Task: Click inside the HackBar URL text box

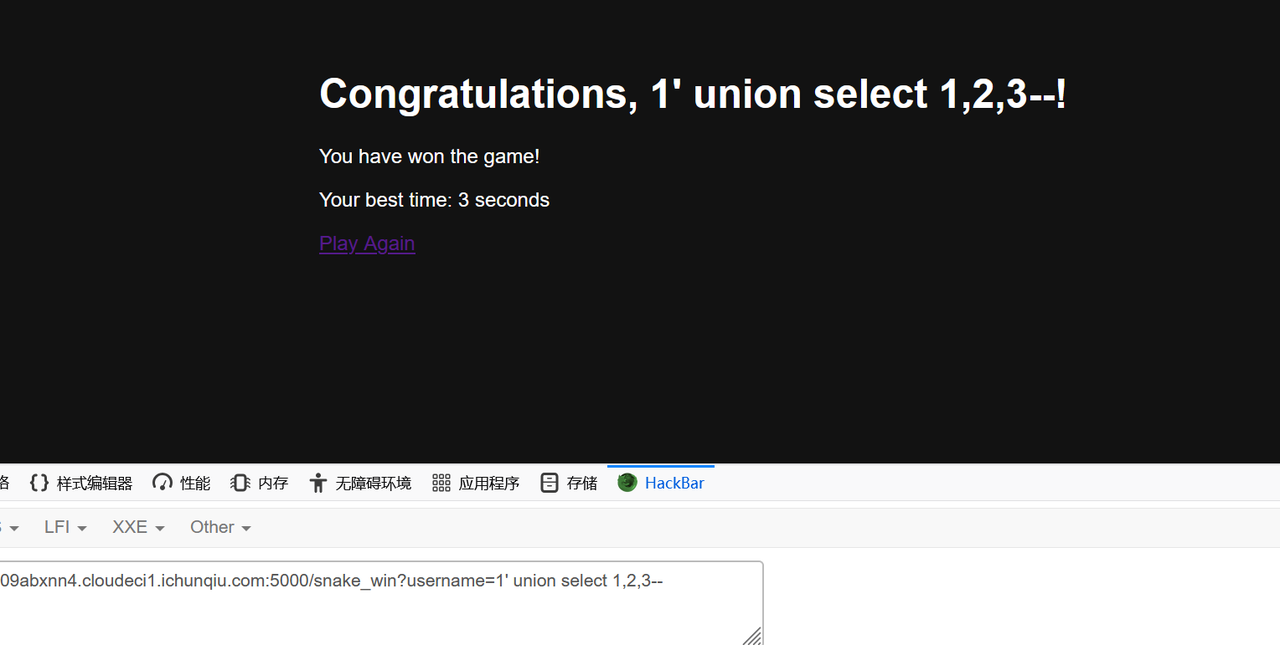Action: 380,603
